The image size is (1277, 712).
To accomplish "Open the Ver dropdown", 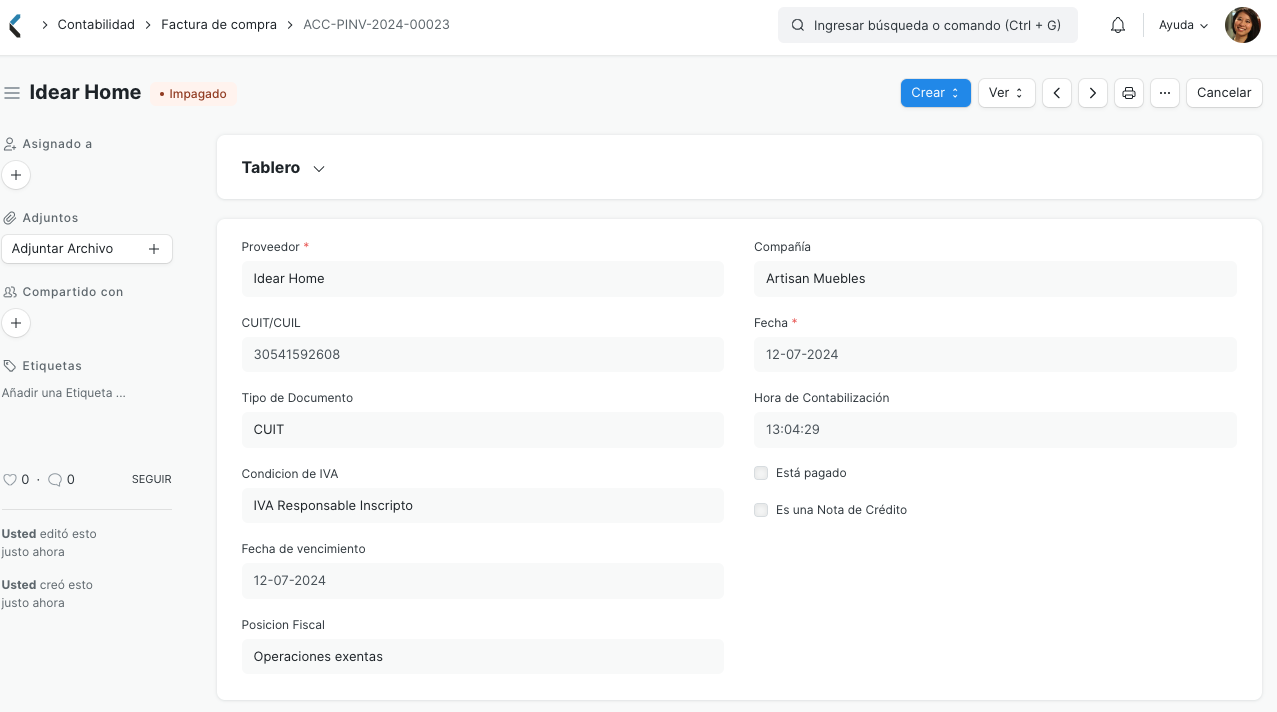I will pyautogui.click(x=1006, y=93).
